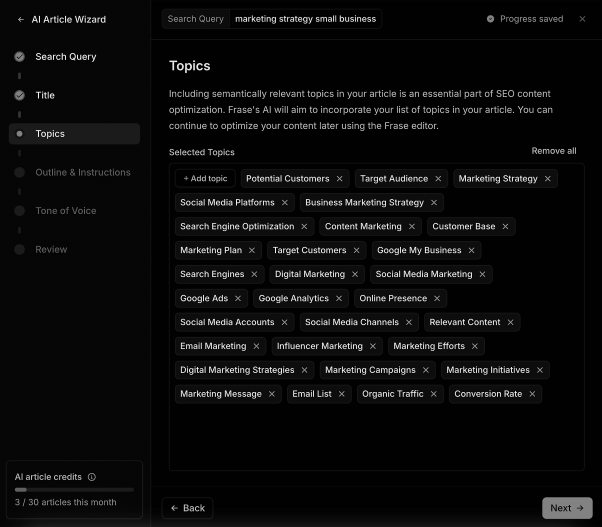Remove the Online Presence topic
This screenshot has width=602, height=527.
coord(437,298)
